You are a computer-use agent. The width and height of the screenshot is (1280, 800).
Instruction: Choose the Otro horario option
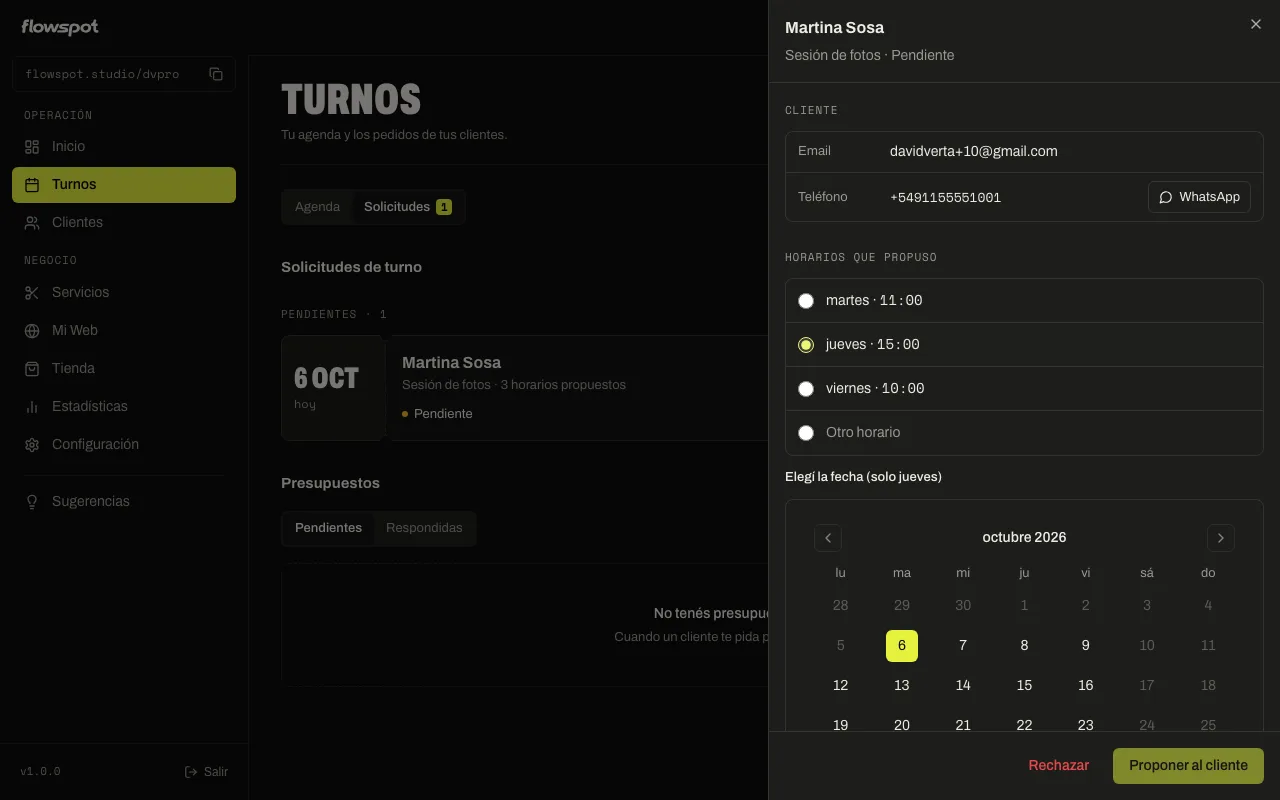(1024, 432)
